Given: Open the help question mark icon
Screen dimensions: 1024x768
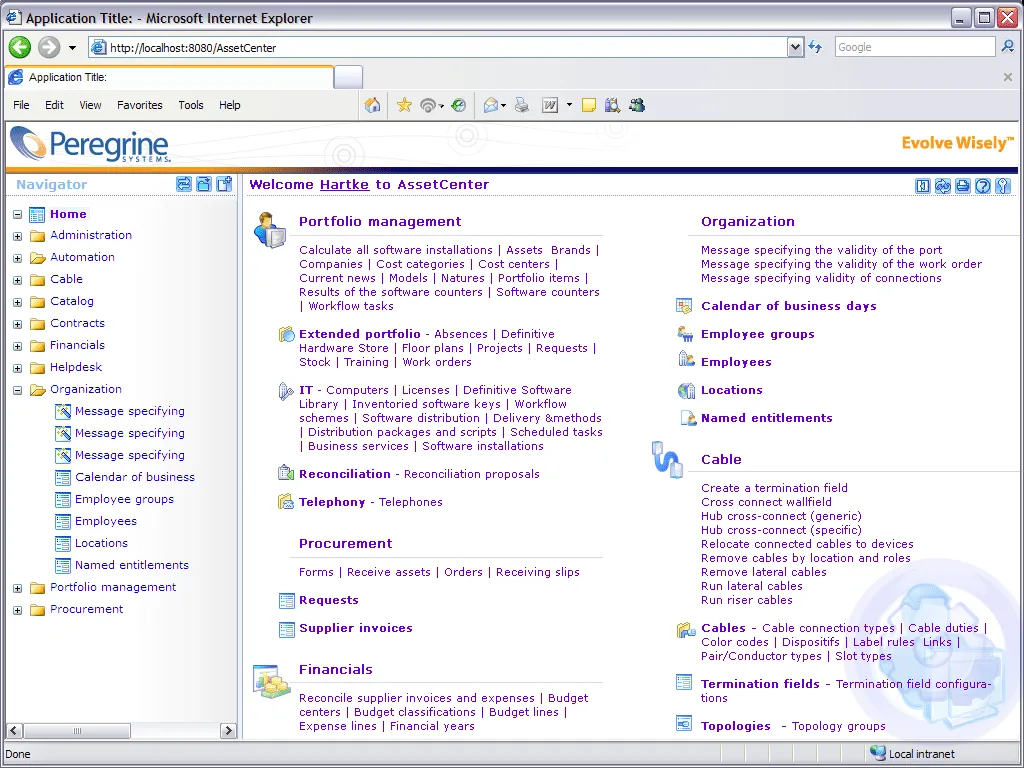Looking at the screenshot, I should (983, 185).
